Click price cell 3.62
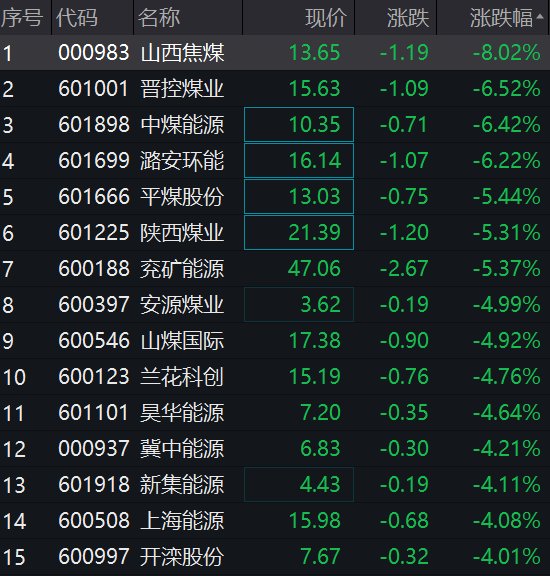 tap(299, 305)
